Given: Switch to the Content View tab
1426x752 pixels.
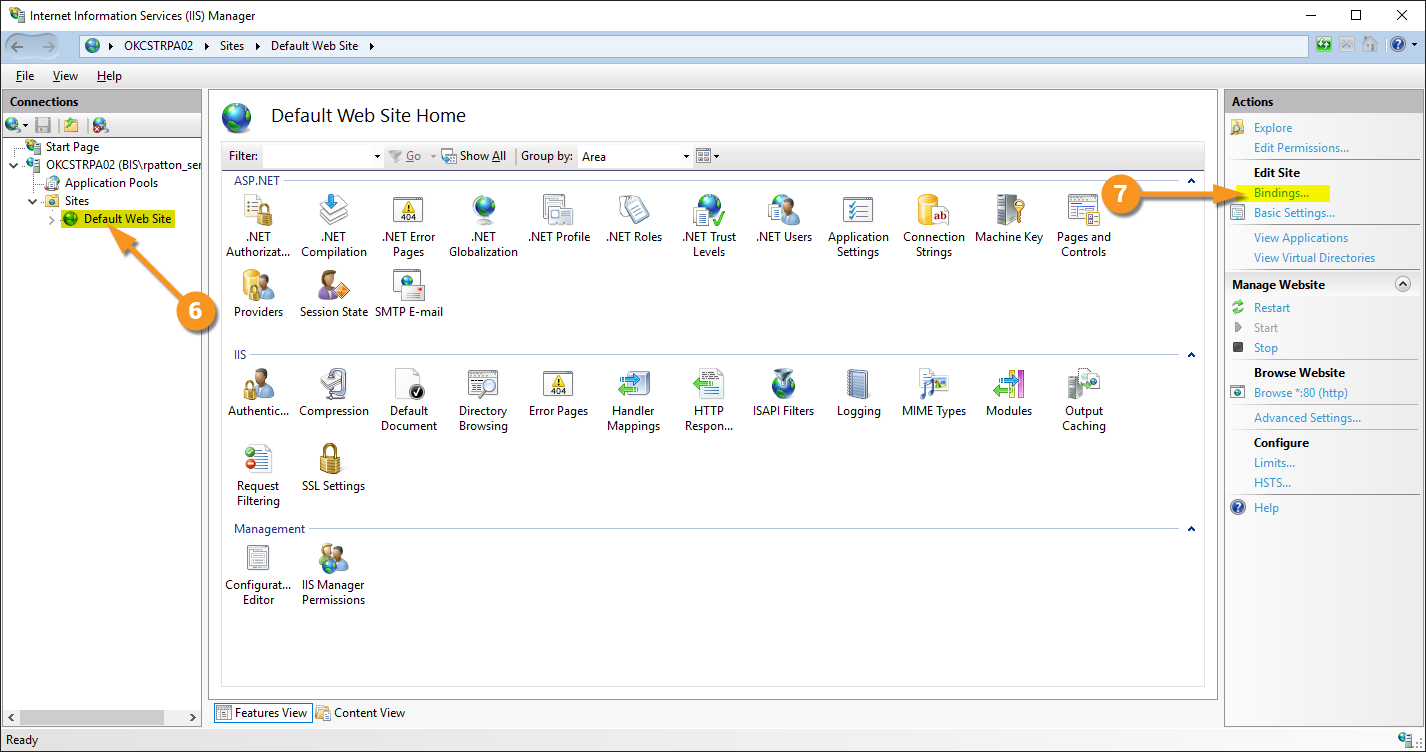Looking at the screenshot, I should (361, 713).
